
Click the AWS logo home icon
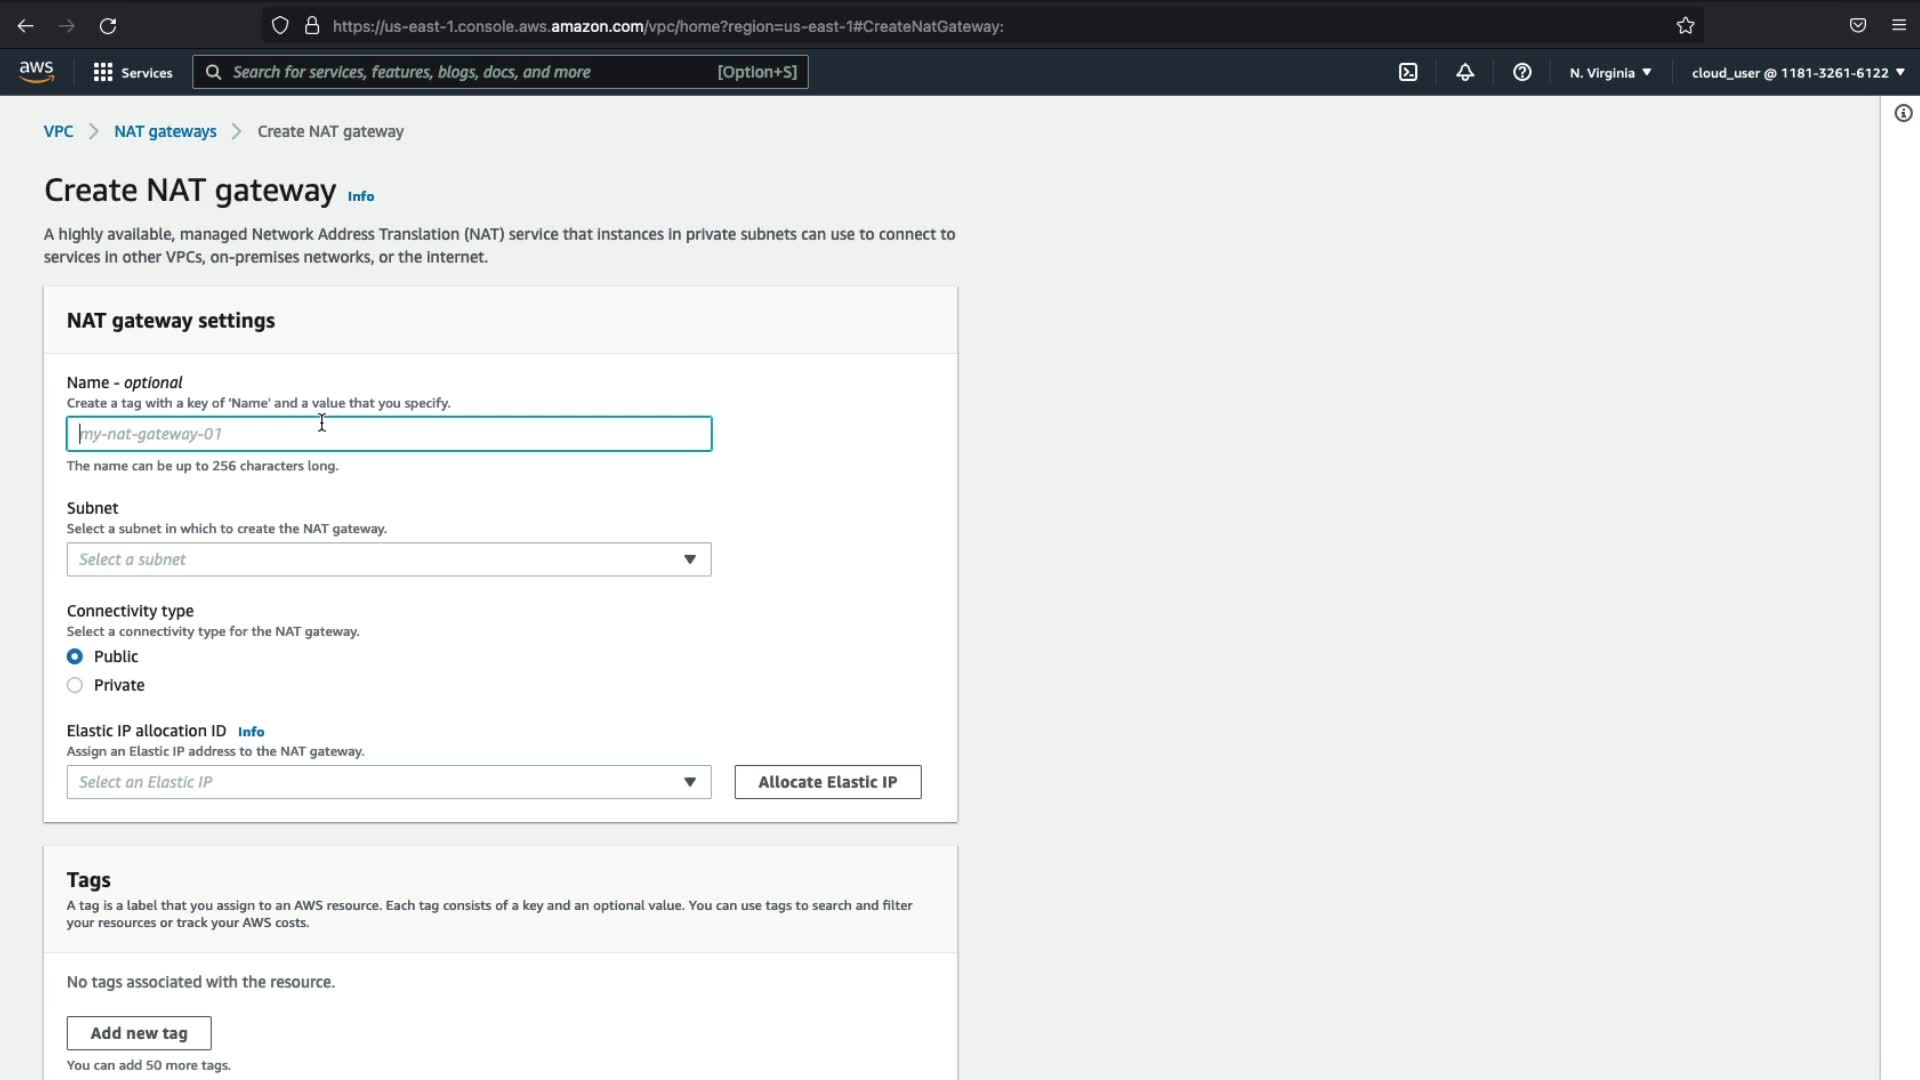pos(36,72)
